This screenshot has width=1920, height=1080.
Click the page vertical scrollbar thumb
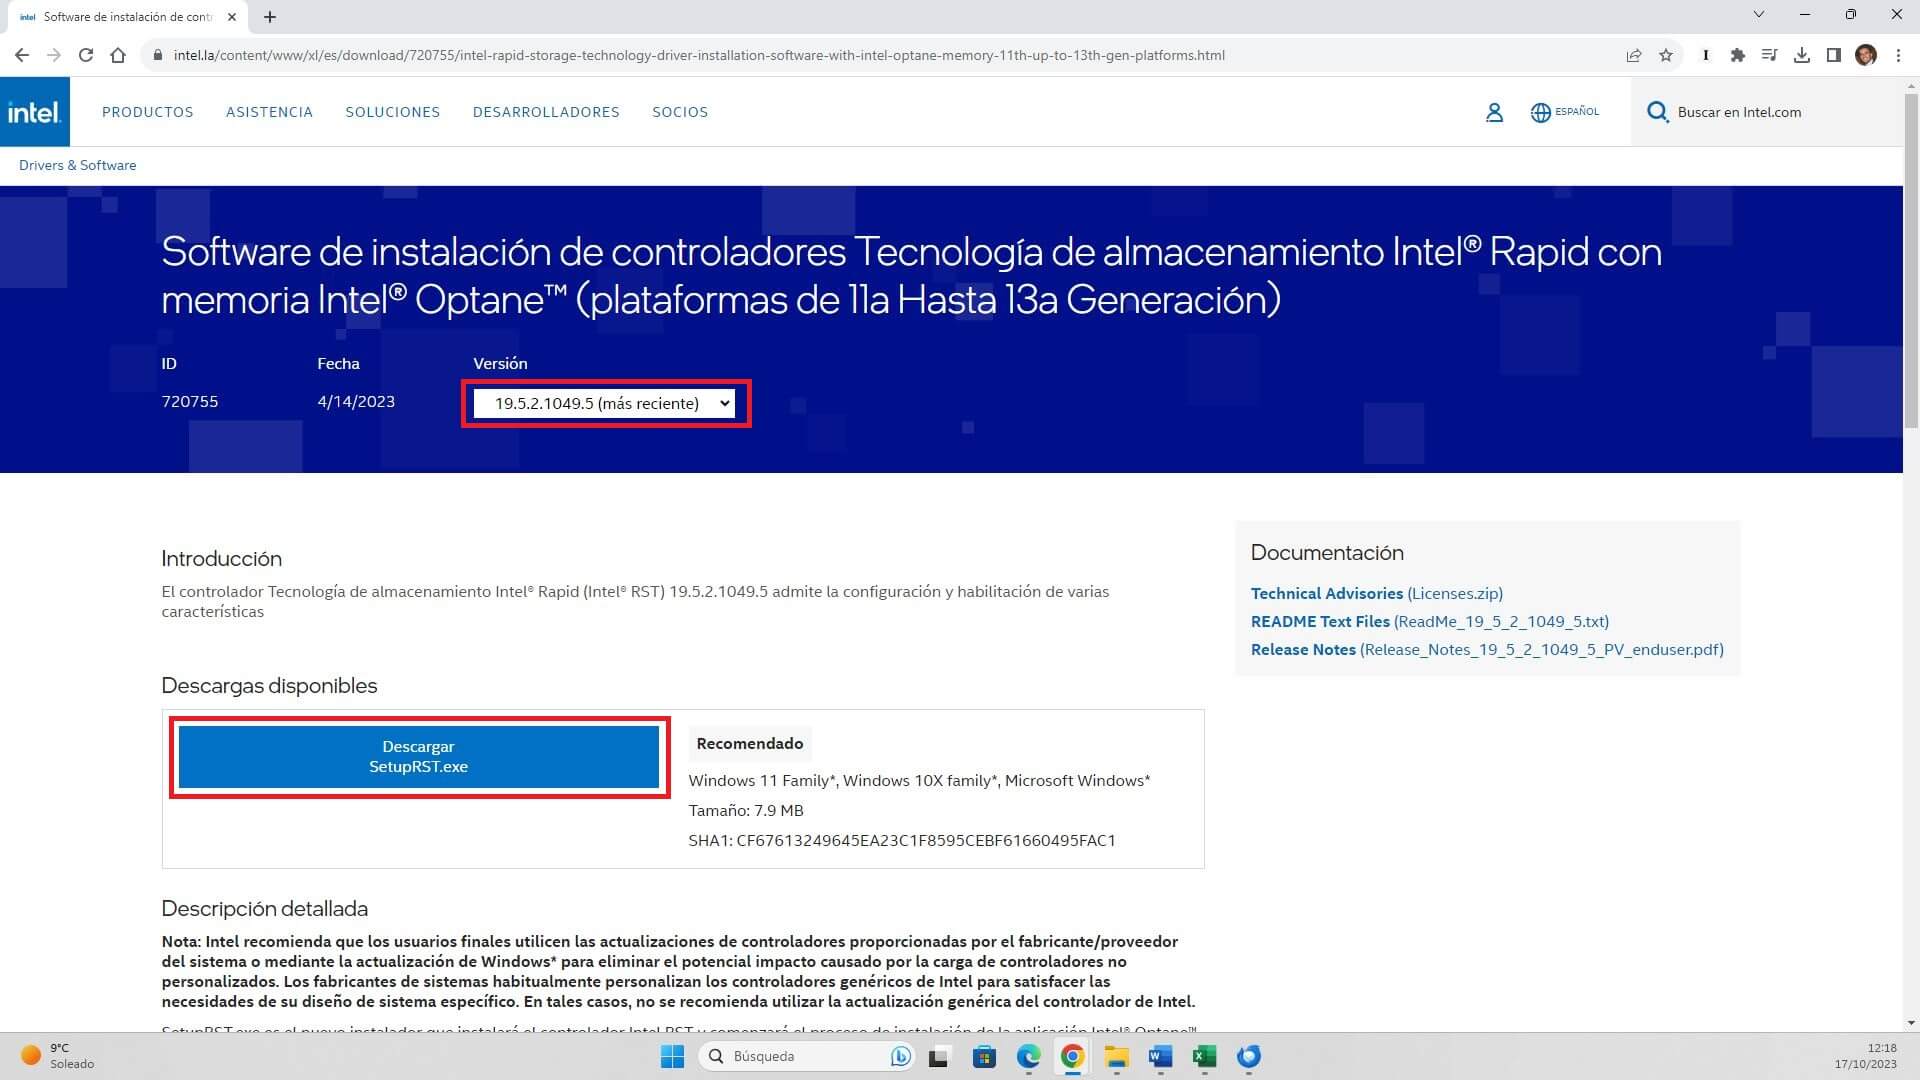(x=1911, y=263)
